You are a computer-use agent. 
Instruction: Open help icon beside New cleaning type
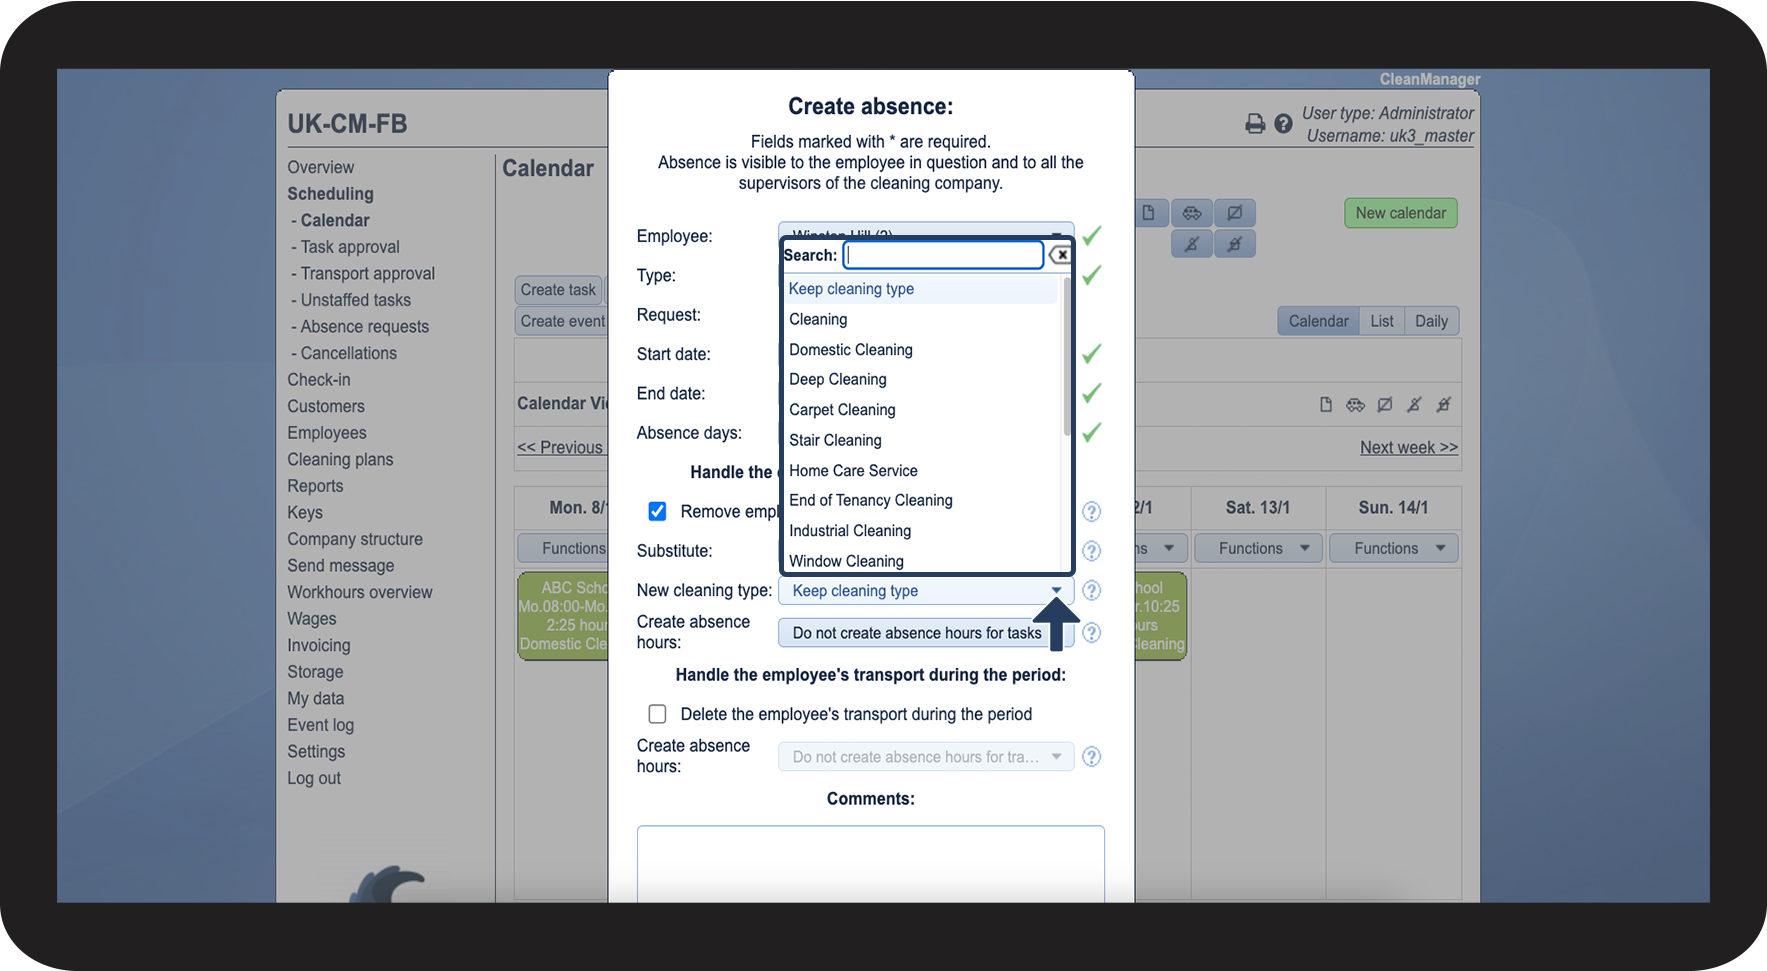[x=1092, y=591]
